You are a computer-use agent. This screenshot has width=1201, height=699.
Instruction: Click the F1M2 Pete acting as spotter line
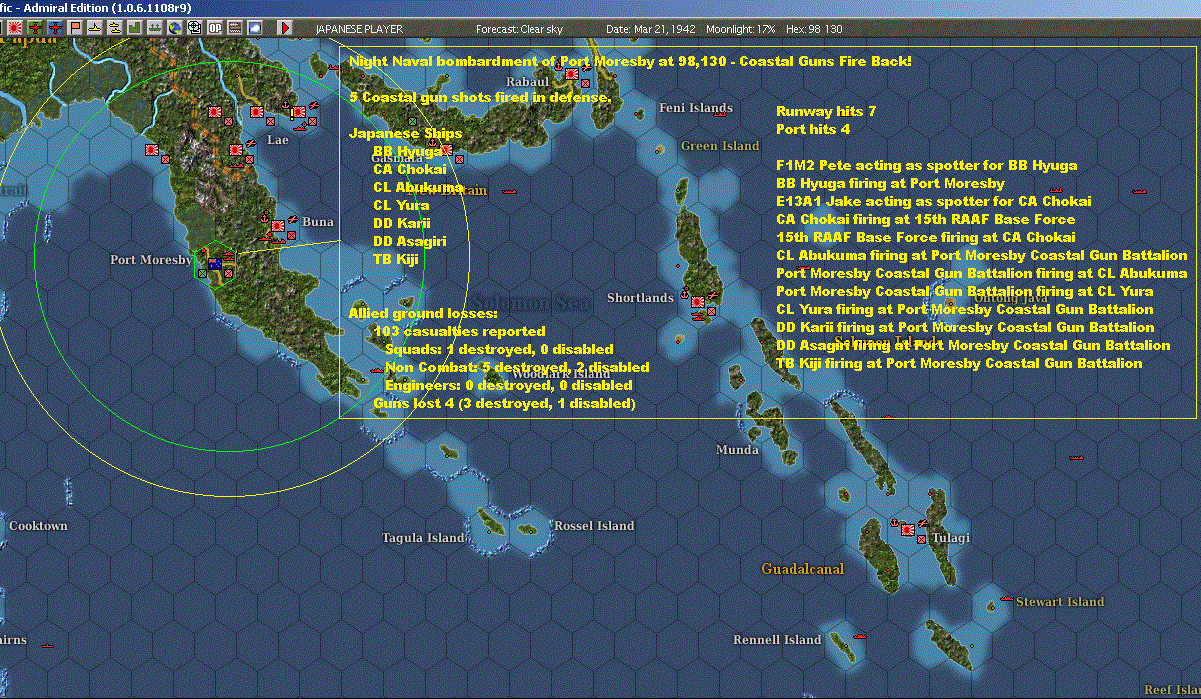click(926, 166)
